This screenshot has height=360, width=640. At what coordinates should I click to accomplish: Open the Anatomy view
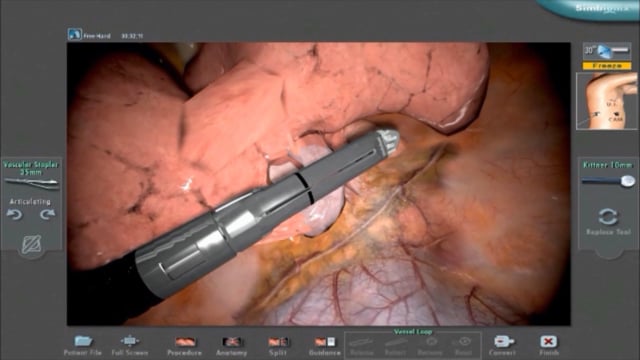231,345
